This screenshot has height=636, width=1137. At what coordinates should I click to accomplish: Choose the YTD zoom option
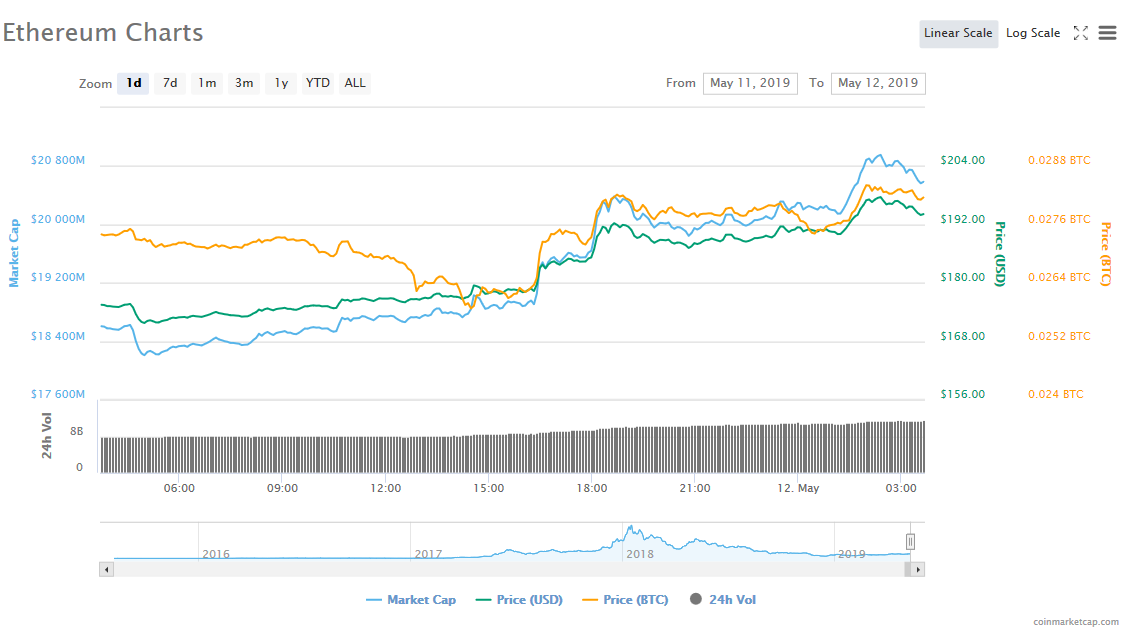coord(318,83)
